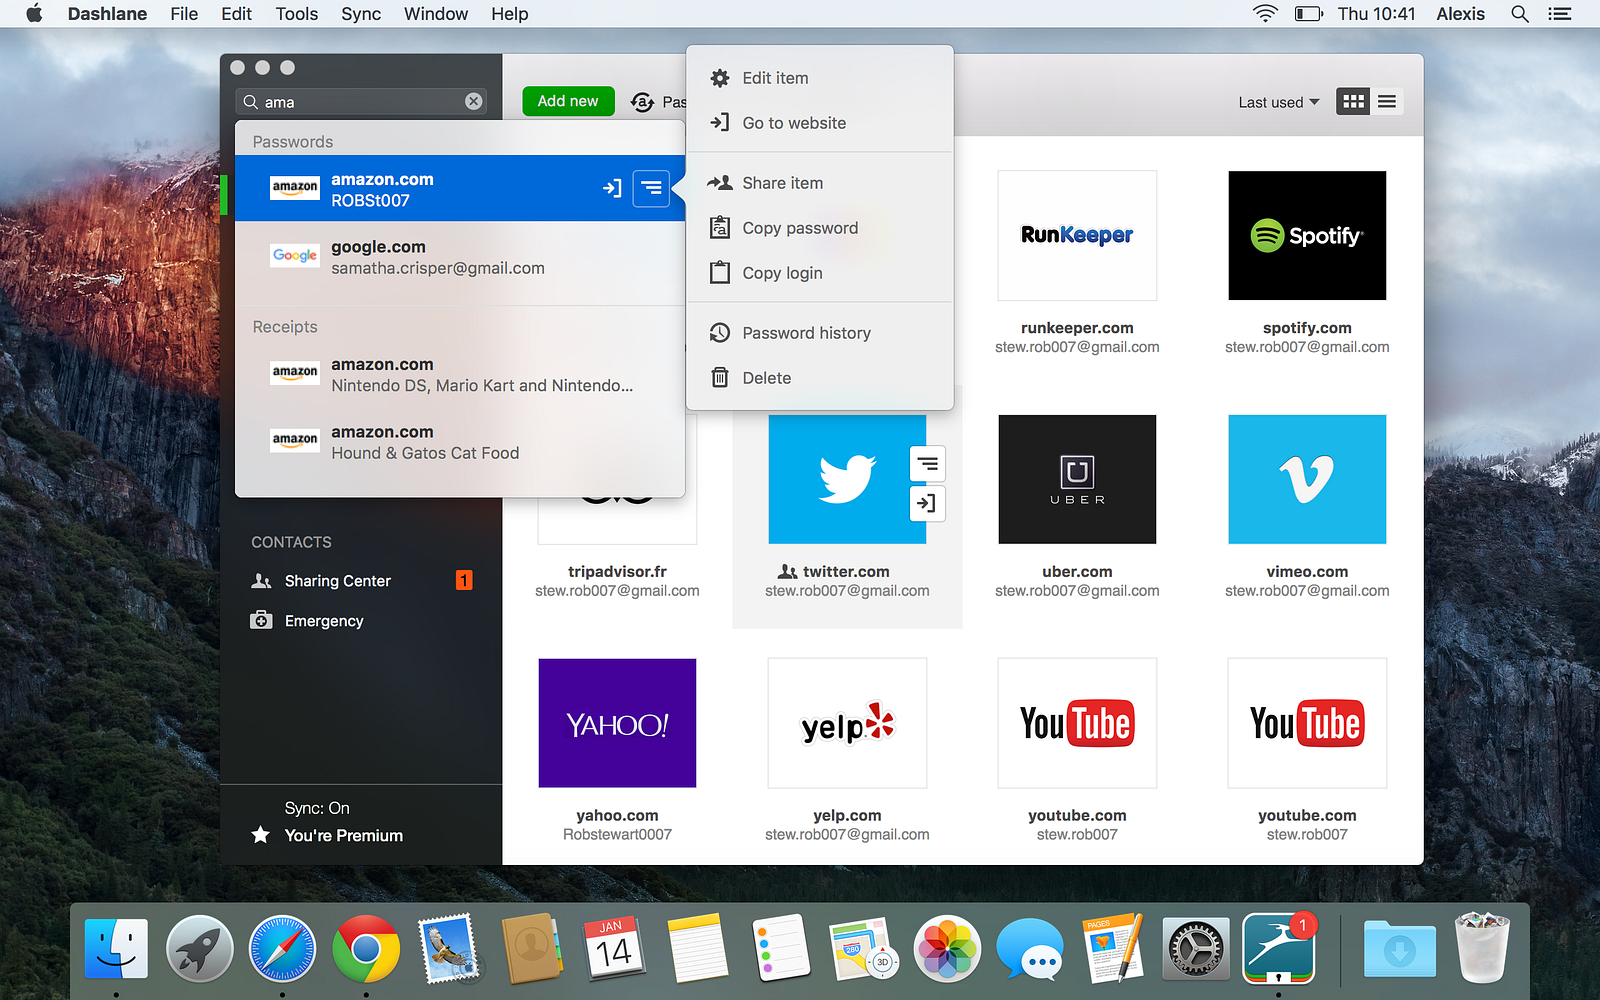
Task: Open Notification Center icon in the menu bar
Action: (1560, 14)
